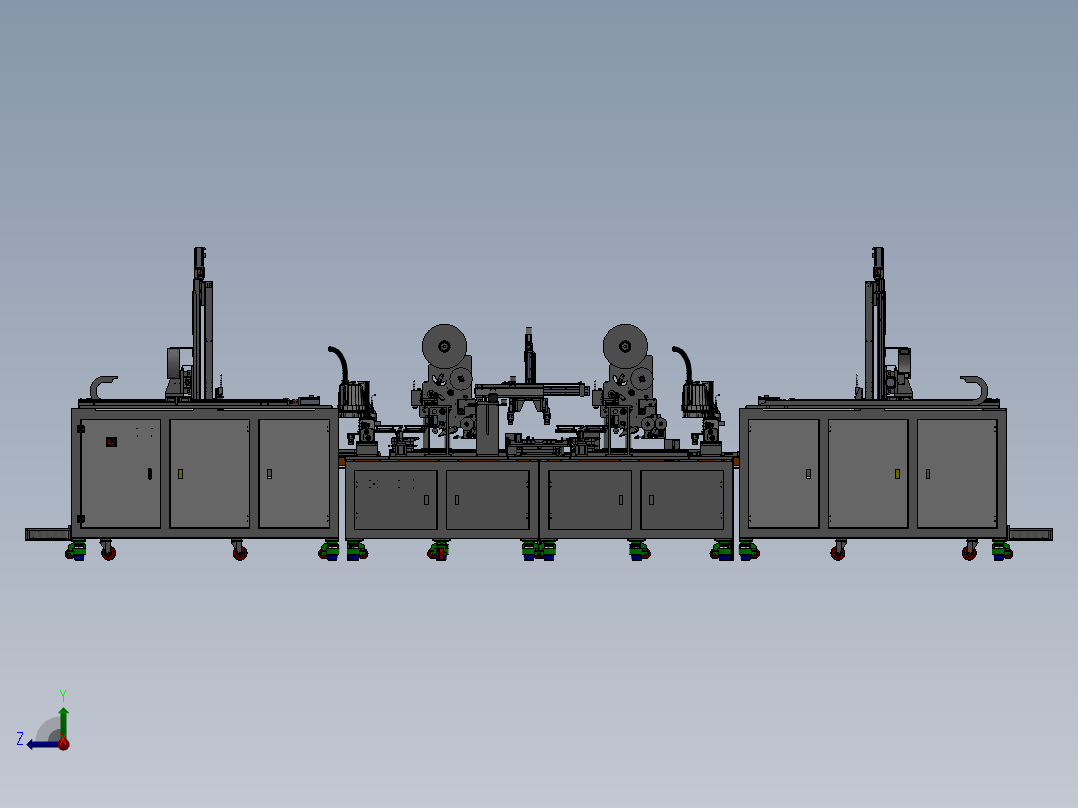Click the blue Z axis arrow of the triad
Screen dimensions: 1078x808
43,744
